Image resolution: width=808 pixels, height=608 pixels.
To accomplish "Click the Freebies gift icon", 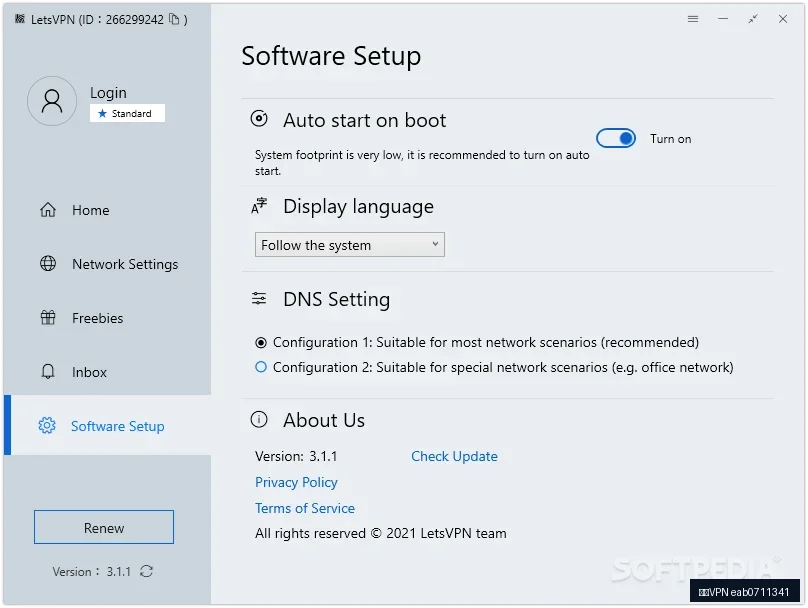I will click(48, 318).
